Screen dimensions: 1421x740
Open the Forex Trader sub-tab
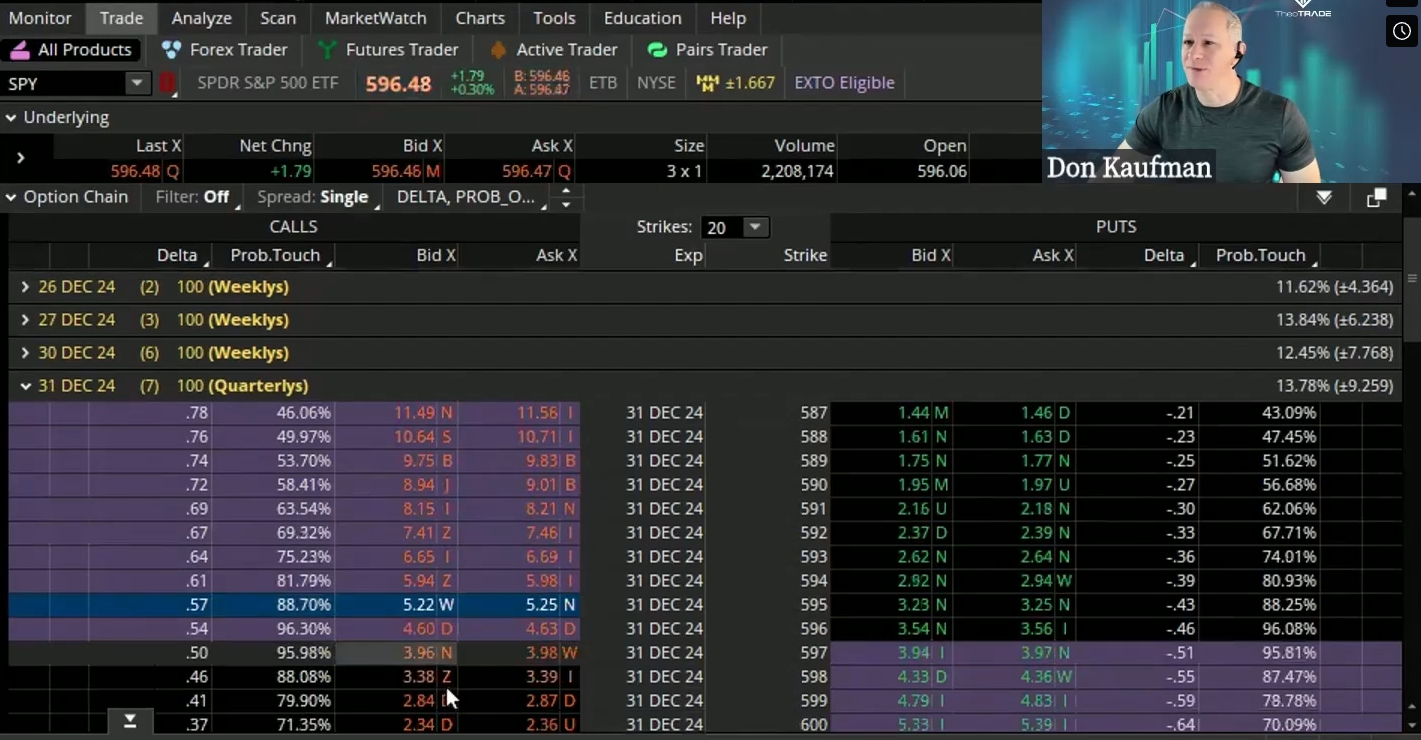[224, 49]
